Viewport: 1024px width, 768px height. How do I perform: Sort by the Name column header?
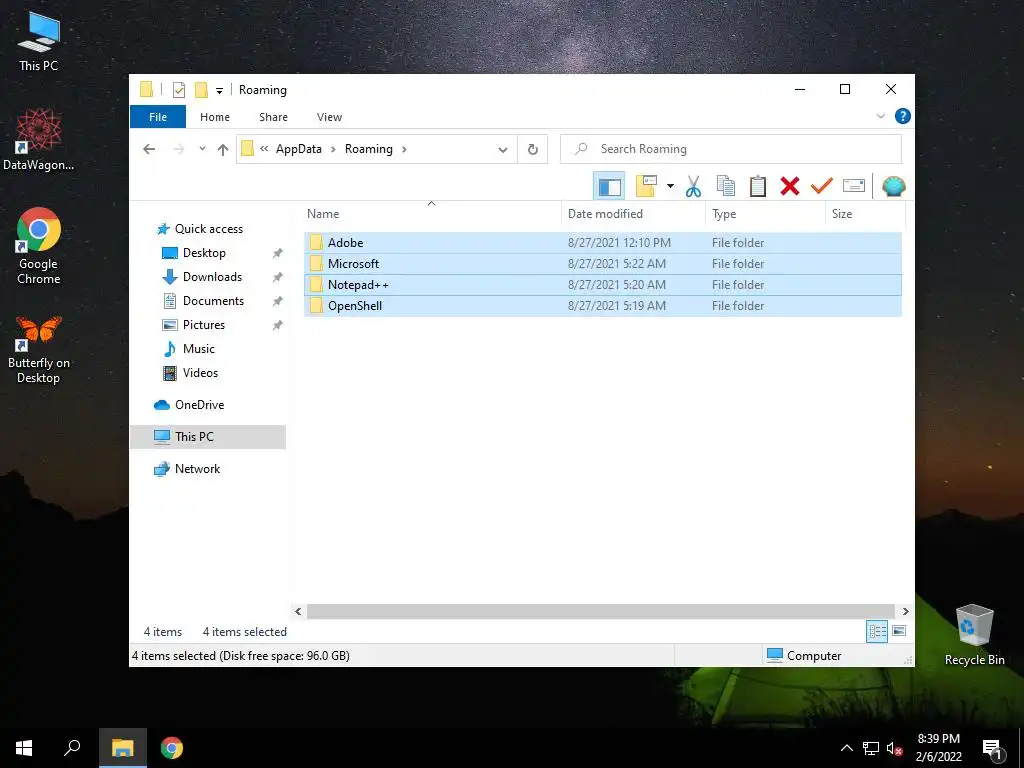tap(431, 214)
